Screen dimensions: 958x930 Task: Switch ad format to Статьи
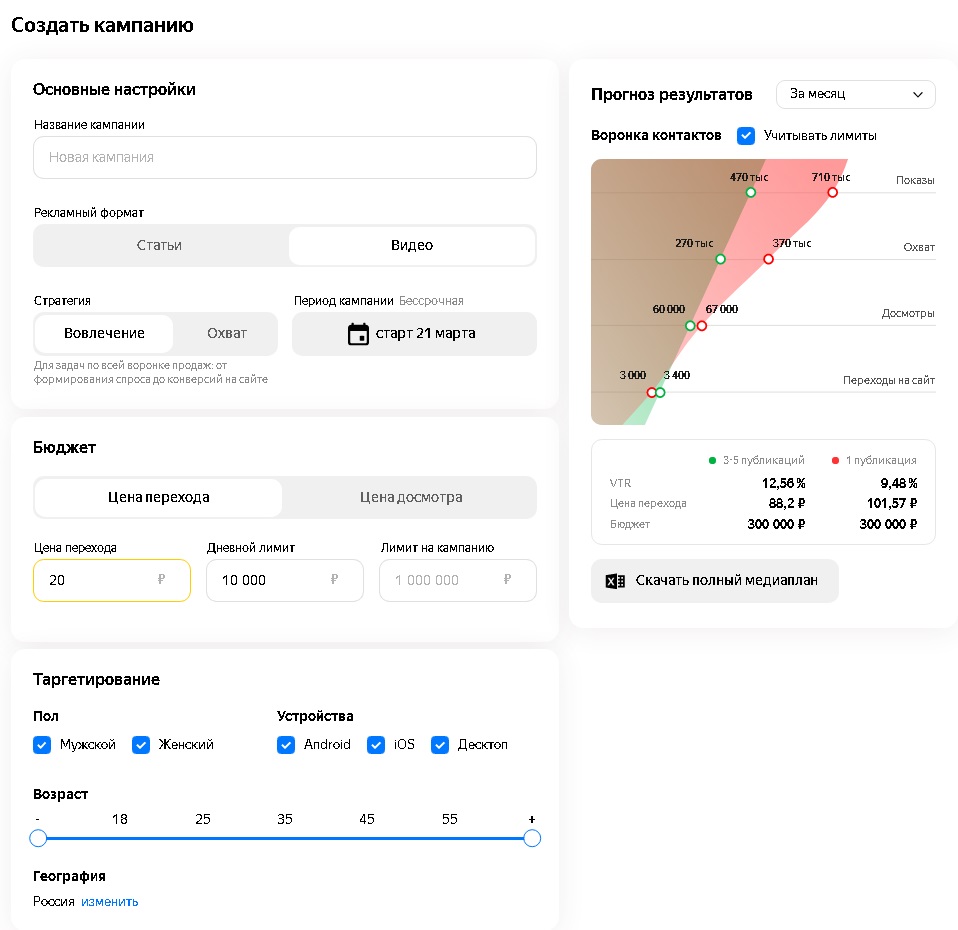160,245
